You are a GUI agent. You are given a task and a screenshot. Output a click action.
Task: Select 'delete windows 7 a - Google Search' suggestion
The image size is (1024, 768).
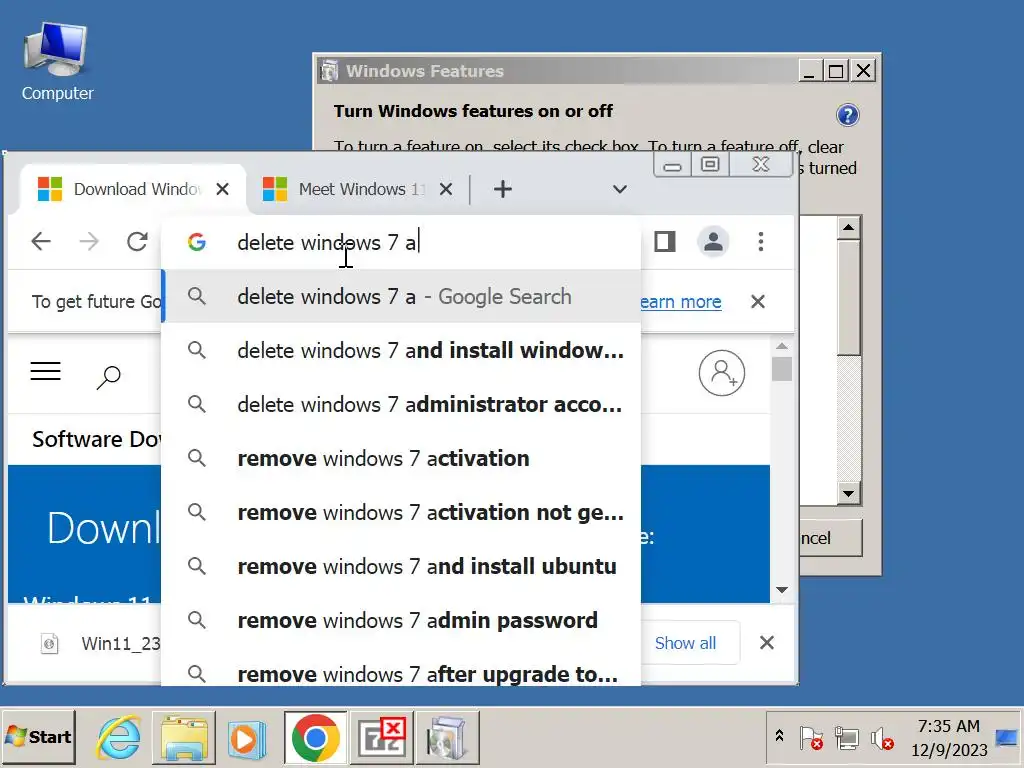point(401,296)
